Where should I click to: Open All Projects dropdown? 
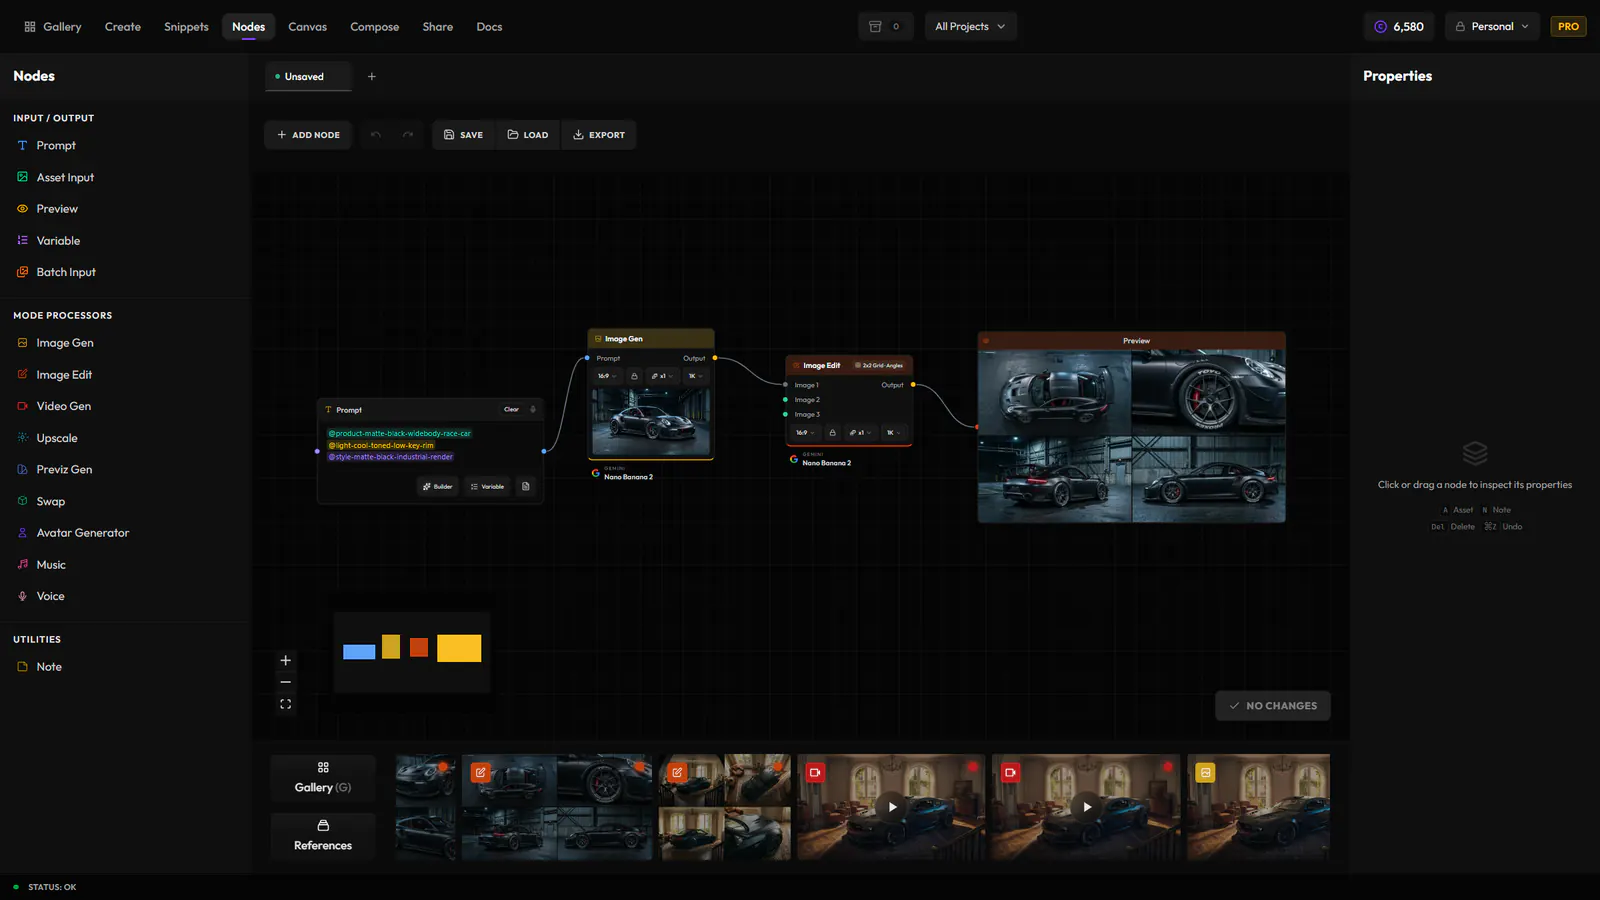click(970, 27)
